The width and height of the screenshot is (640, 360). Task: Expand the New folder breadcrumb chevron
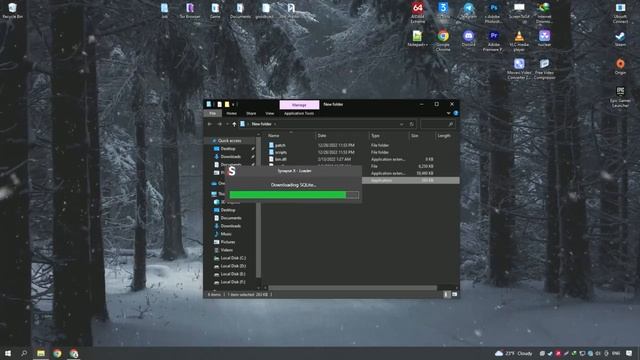(275, 124)
